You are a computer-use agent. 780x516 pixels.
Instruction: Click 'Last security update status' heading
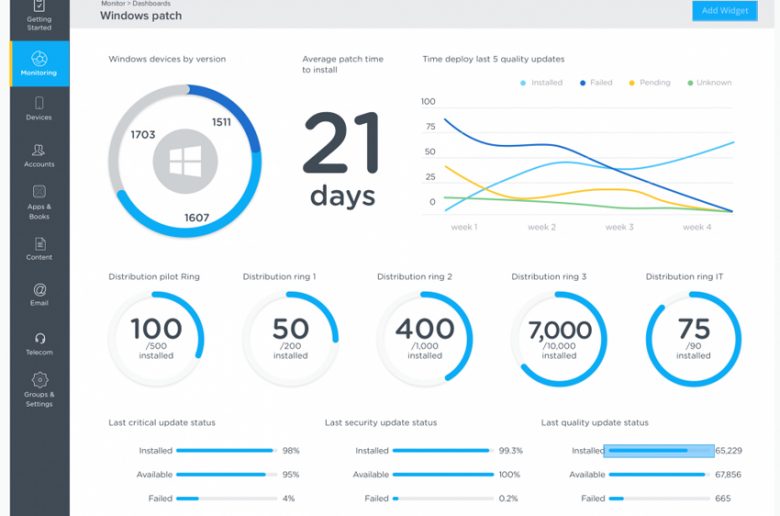click(x=381, y=422)
